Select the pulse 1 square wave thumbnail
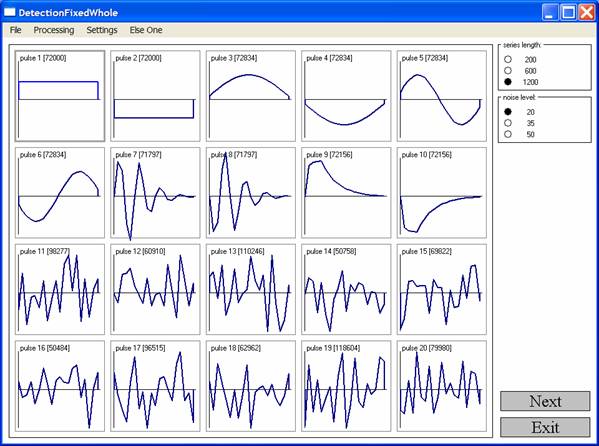The height and width of the screenshot is (446, 599). coord(60,96)
